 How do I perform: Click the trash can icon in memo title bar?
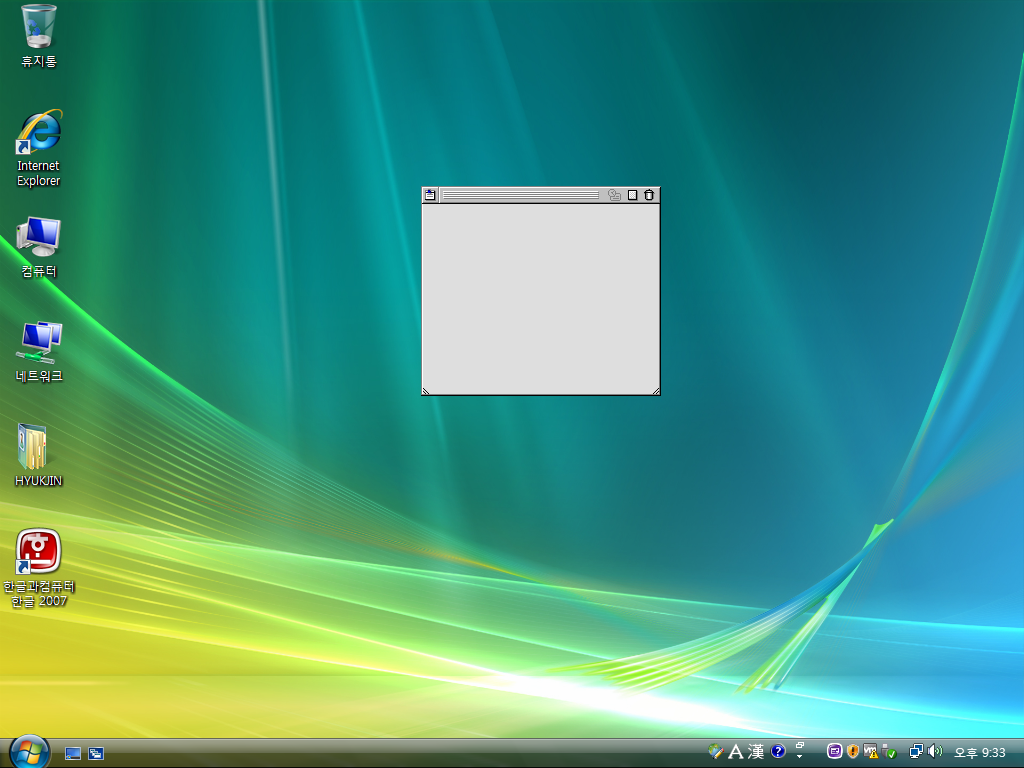tap(649, 195)
